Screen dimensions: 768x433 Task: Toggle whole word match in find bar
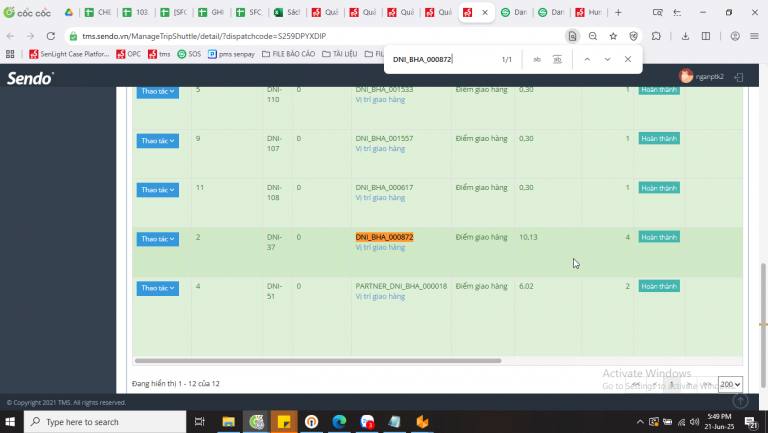[557, 59]
